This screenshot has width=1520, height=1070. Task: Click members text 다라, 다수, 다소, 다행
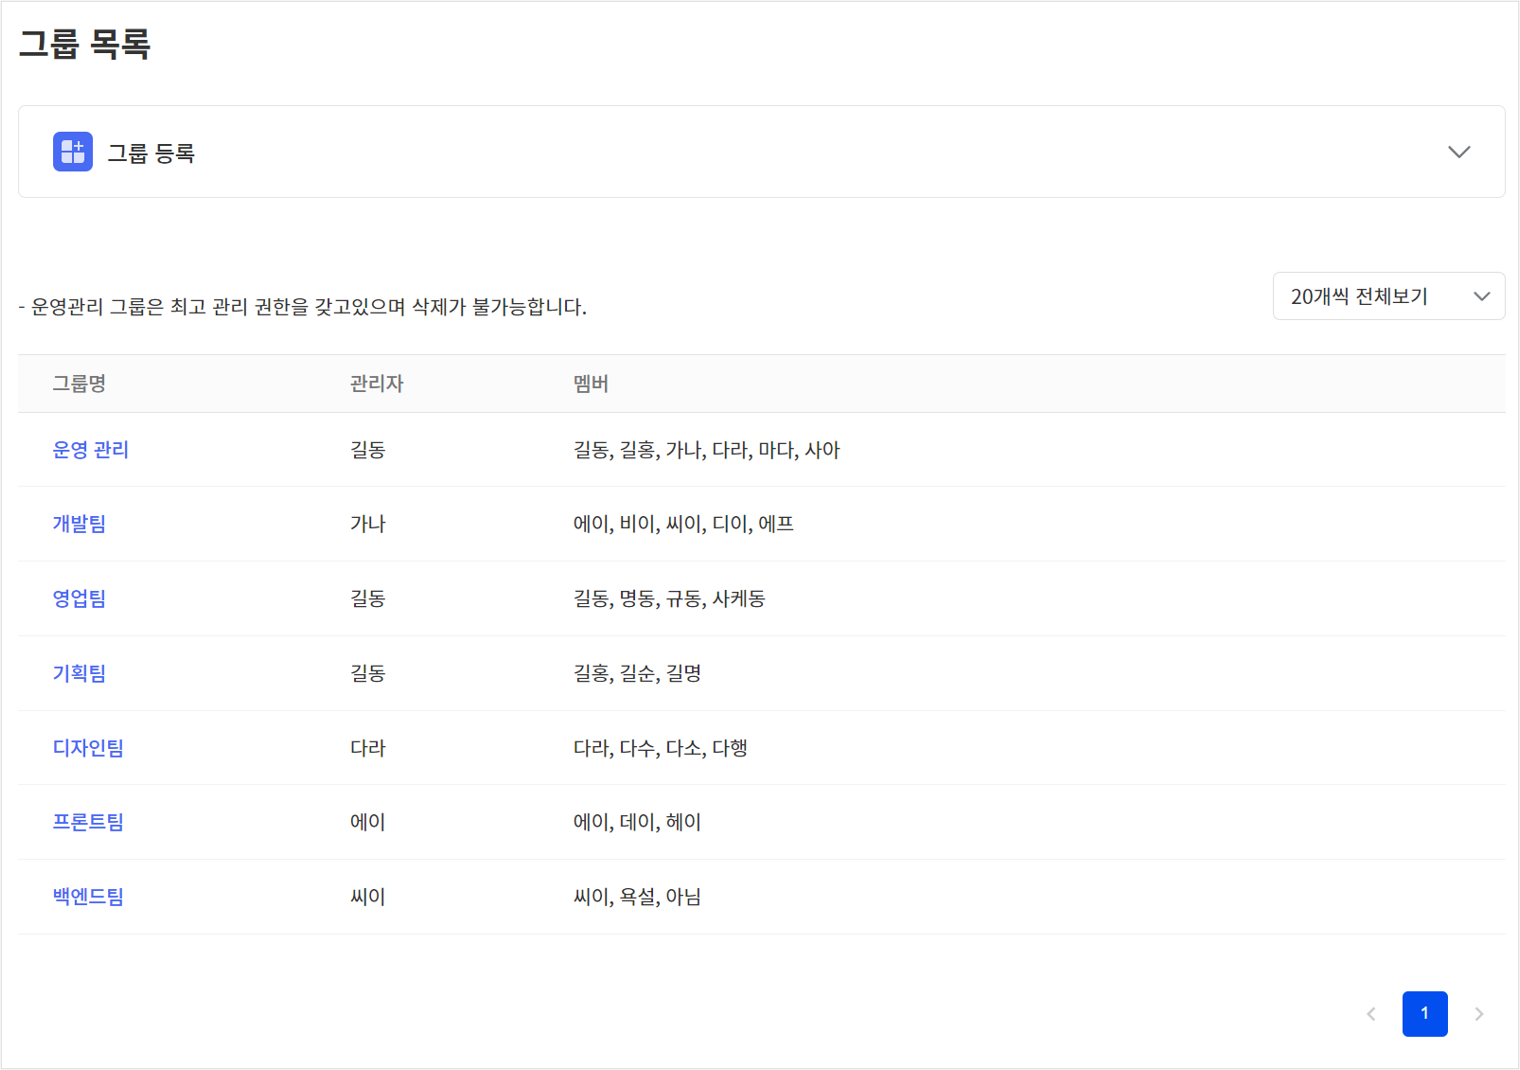click(660, 748)
